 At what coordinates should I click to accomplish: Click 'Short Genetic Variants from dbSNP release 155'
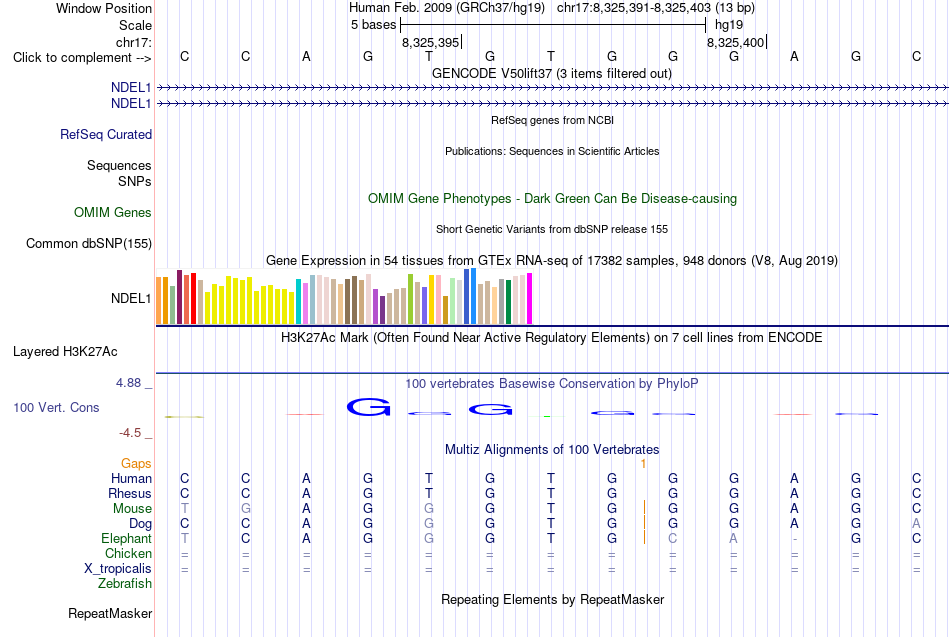[552, 229]
